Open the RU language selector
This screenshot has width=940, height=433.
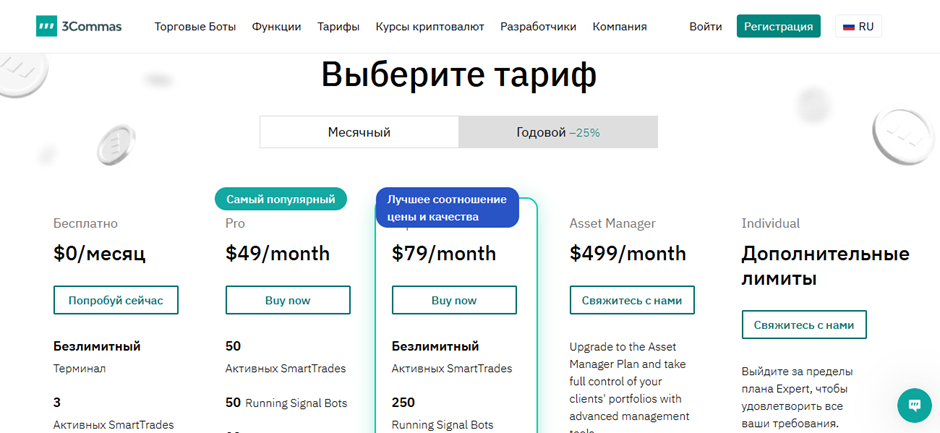pos(858,26)
